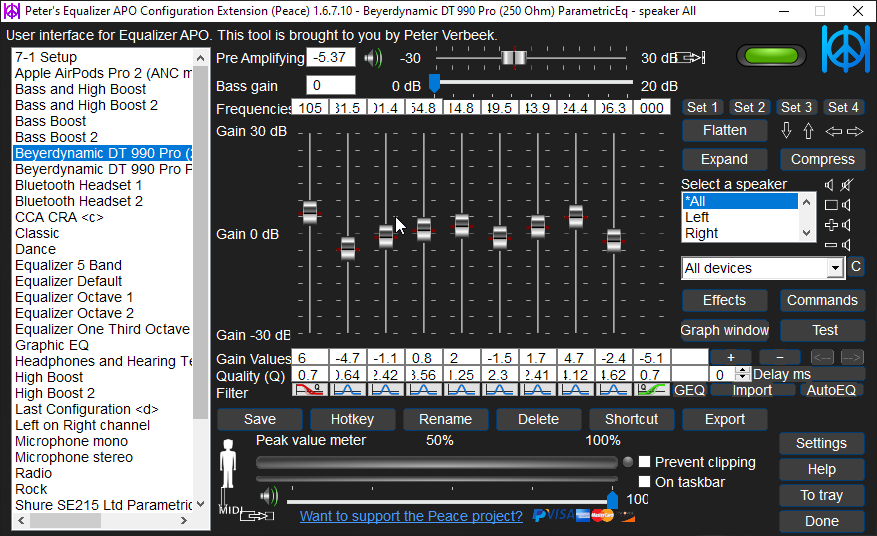Click the rectangle speaker icon
877x536 pixels.
(x=837, y=205)
